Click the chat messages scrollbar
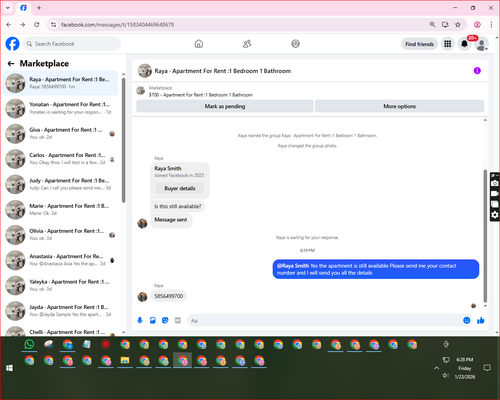500x400 pixels. (x=485, y=235)
